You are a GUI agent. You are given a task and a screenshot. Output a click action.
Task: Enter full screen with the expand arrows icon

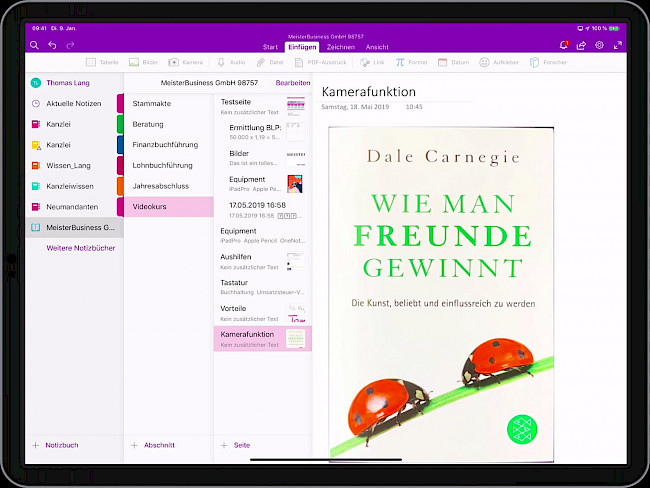pos(617,45)
